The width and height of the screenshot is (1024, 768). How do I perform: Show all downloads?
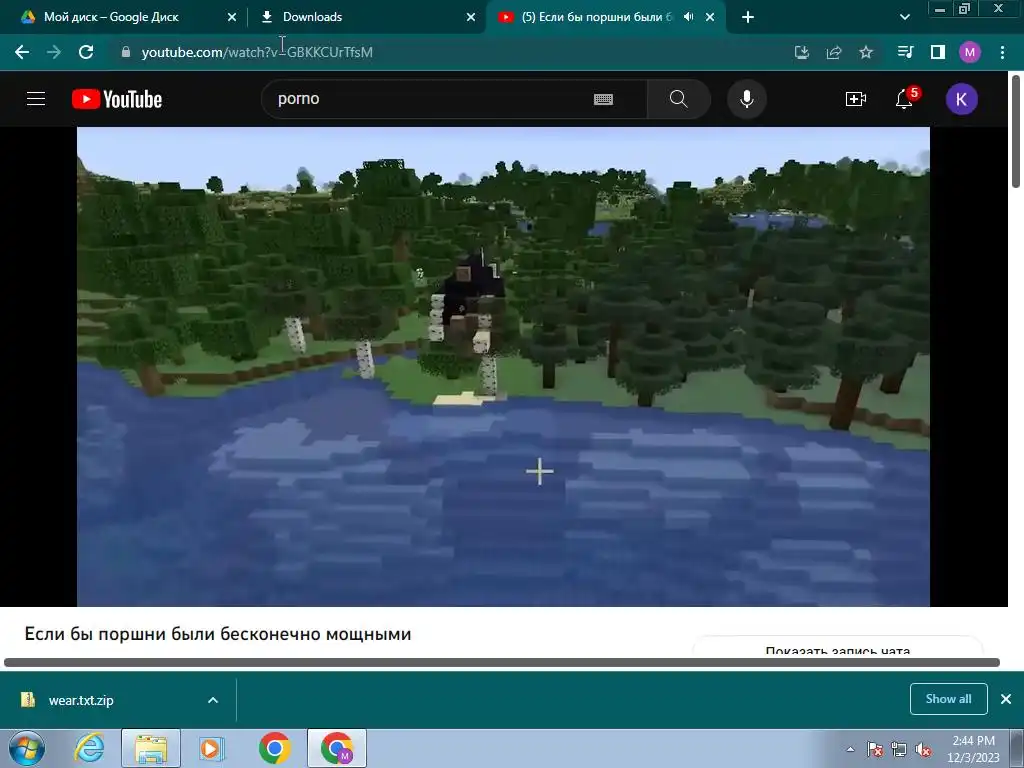click(948, 699)
